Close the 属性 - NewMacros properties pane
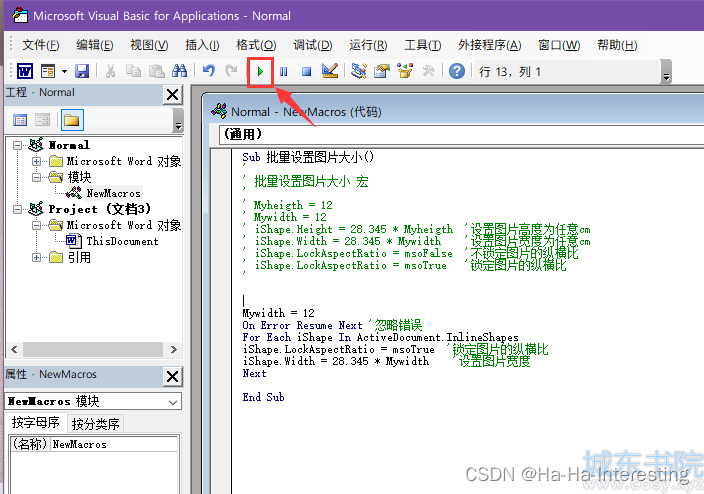Image resolution: width=704 pixels, height=494 pixels. [173, 376]
